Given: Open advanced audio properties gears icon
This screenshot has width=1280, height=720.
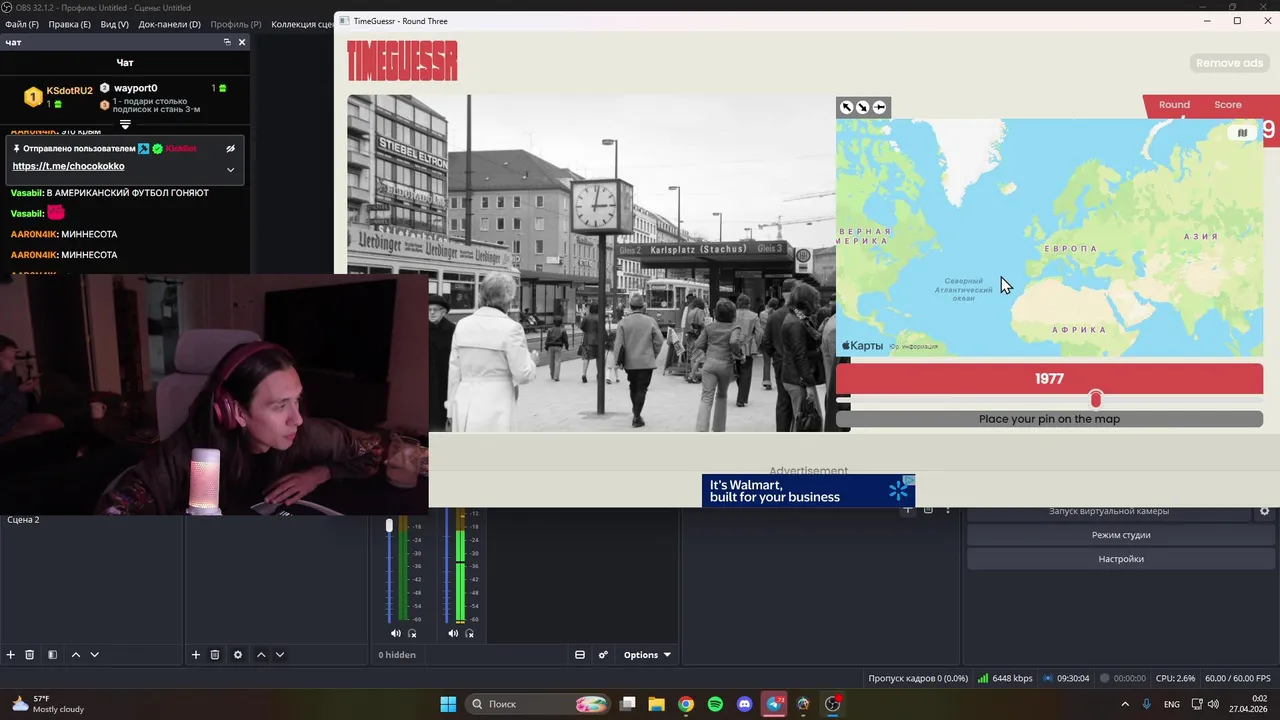Looking at the screenshot, I should 603,655.
